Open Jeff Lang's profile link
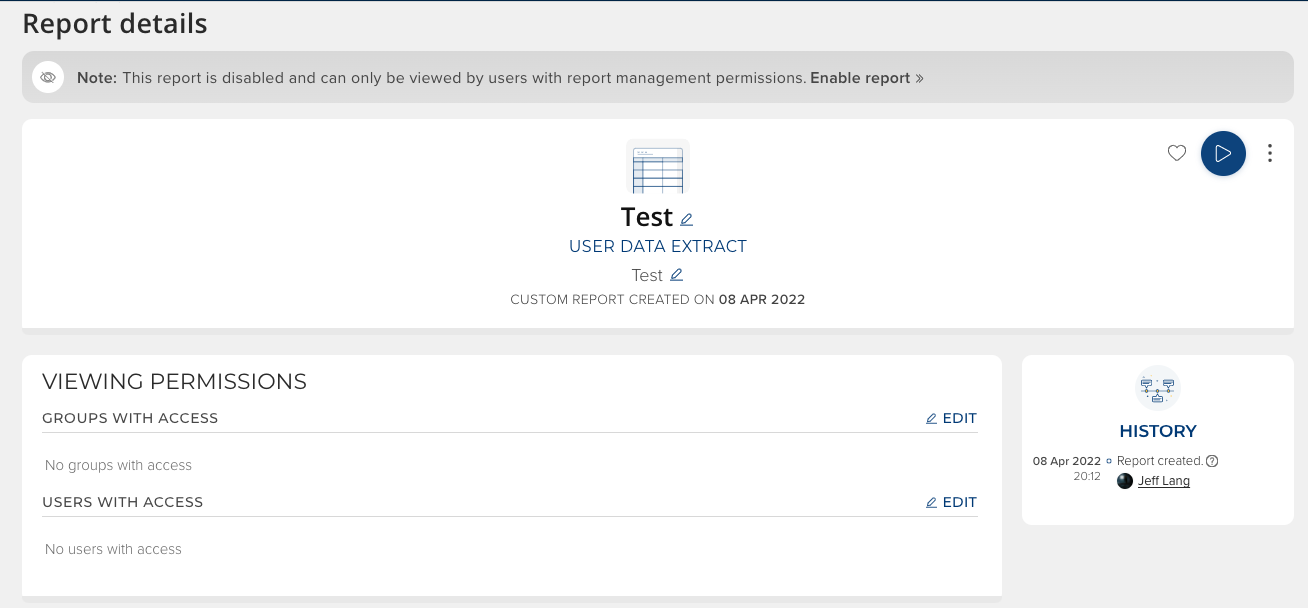1308x608 pixels. (x=1164, y=481)
